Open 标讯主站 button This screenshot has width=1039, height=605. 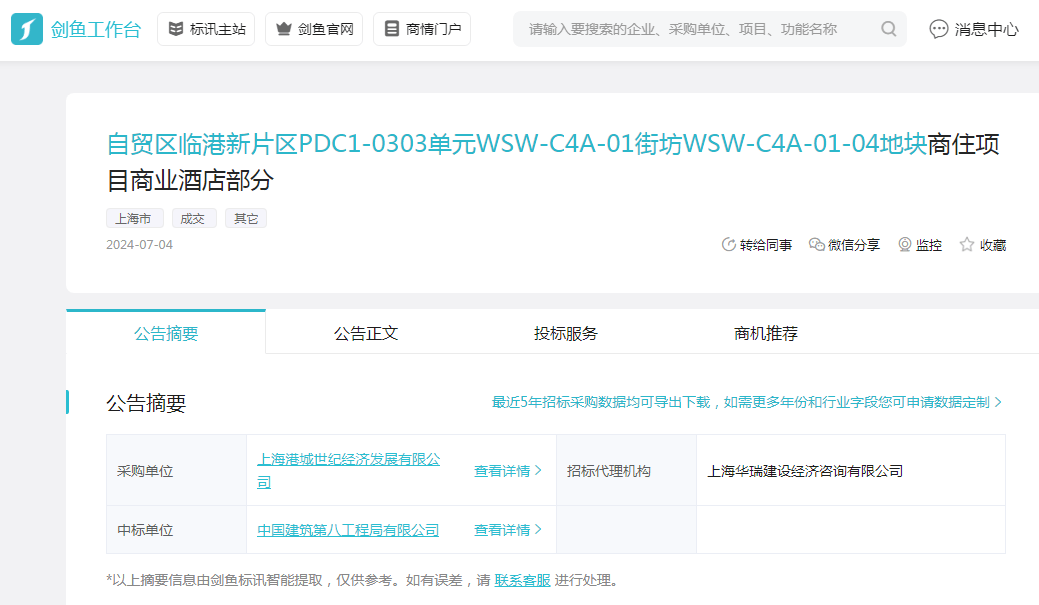[206, 29]
